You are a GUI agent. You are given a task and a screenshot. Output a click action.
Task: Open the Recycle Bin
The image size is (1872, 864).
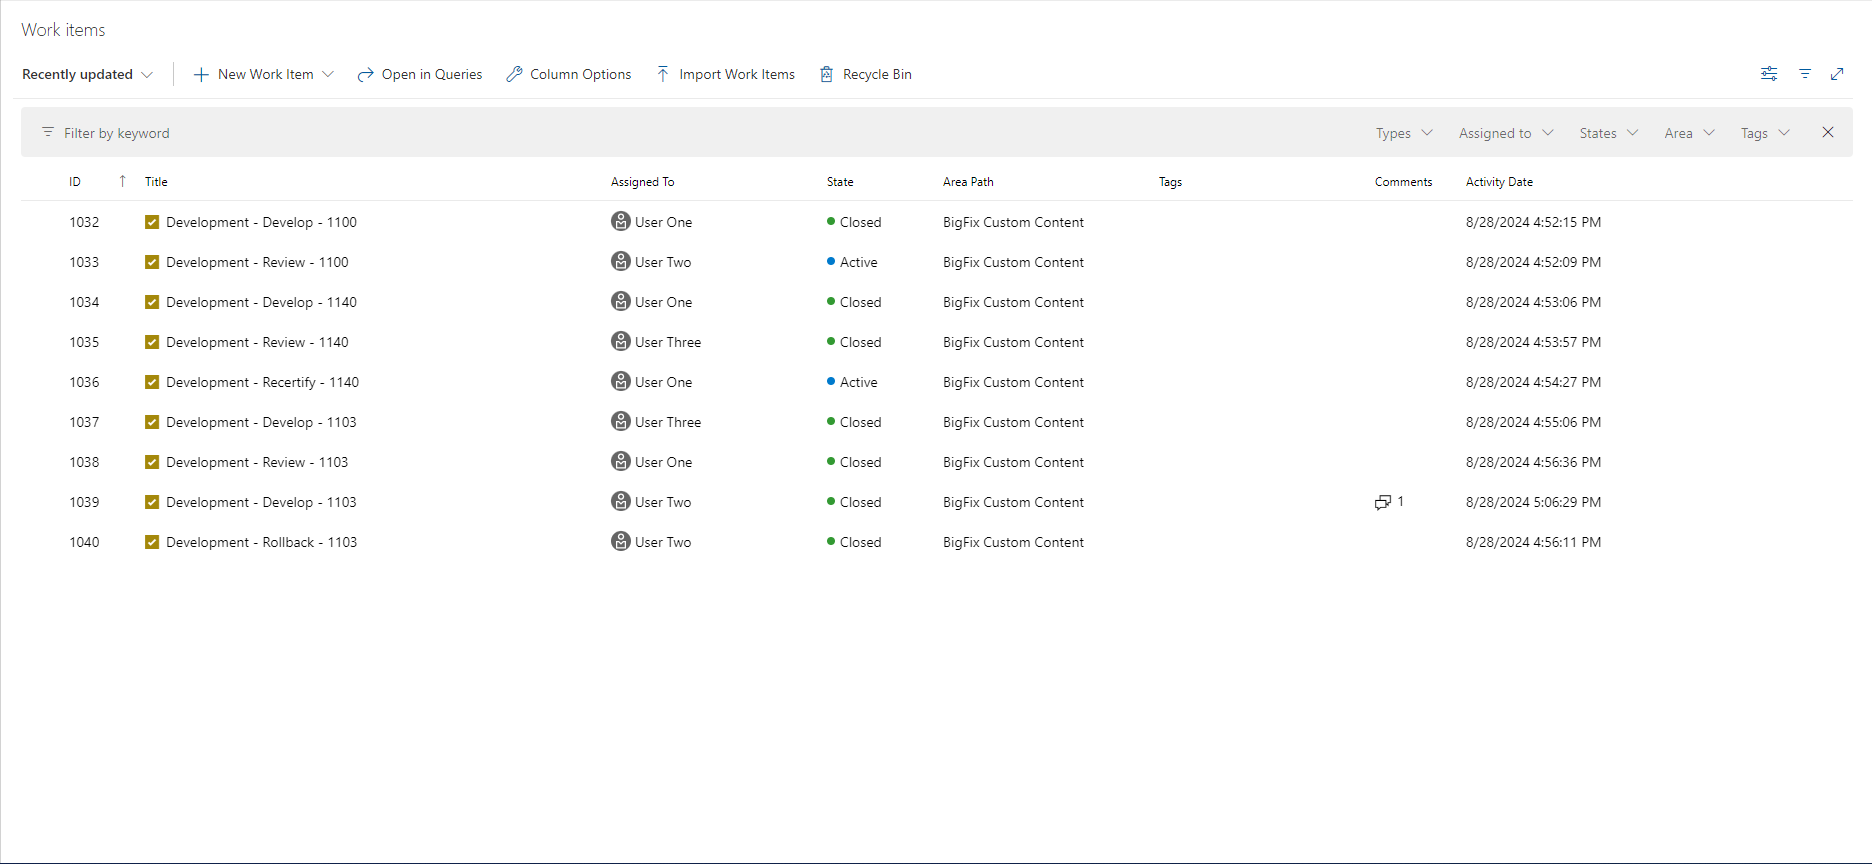tap(866, 74)
